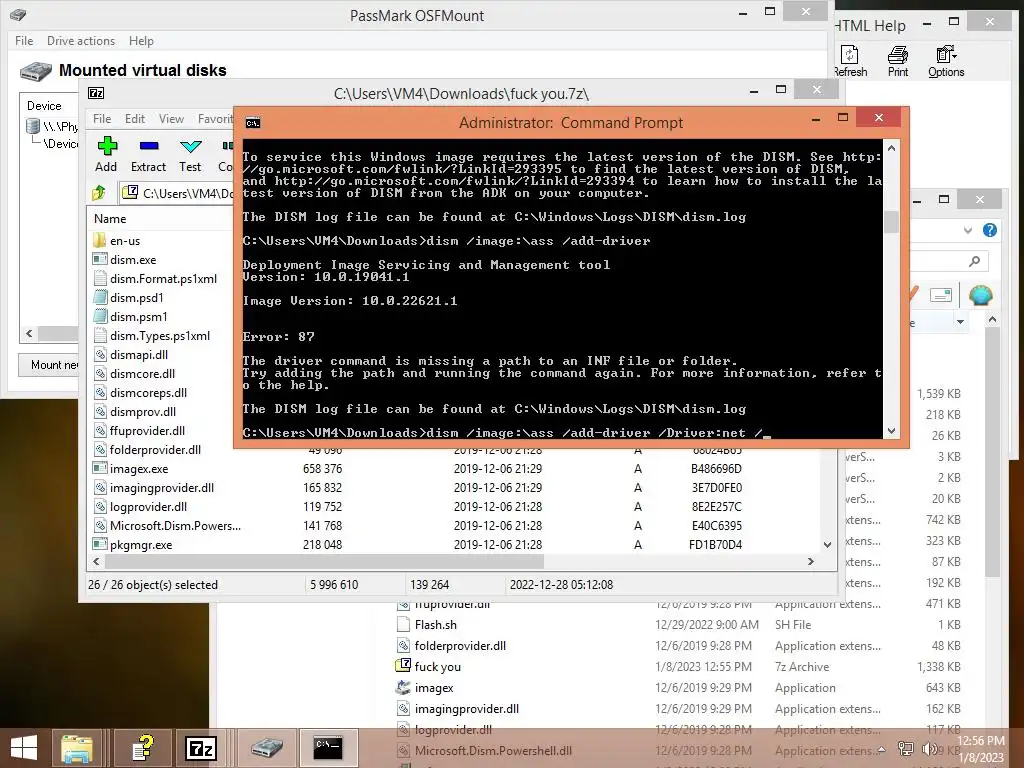Open 7-Zip from the taskbar

[201, 748]
